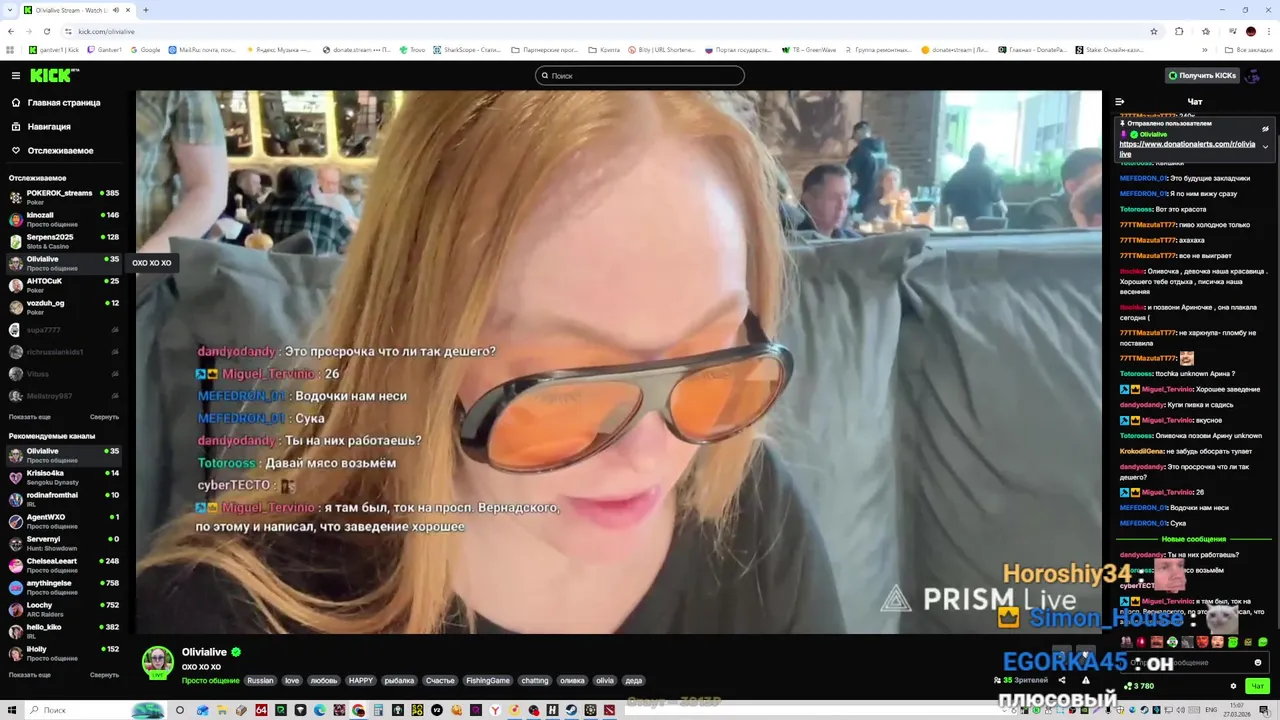
Task: Open Serpens2025 followed channel
Action: pos(63,241)
